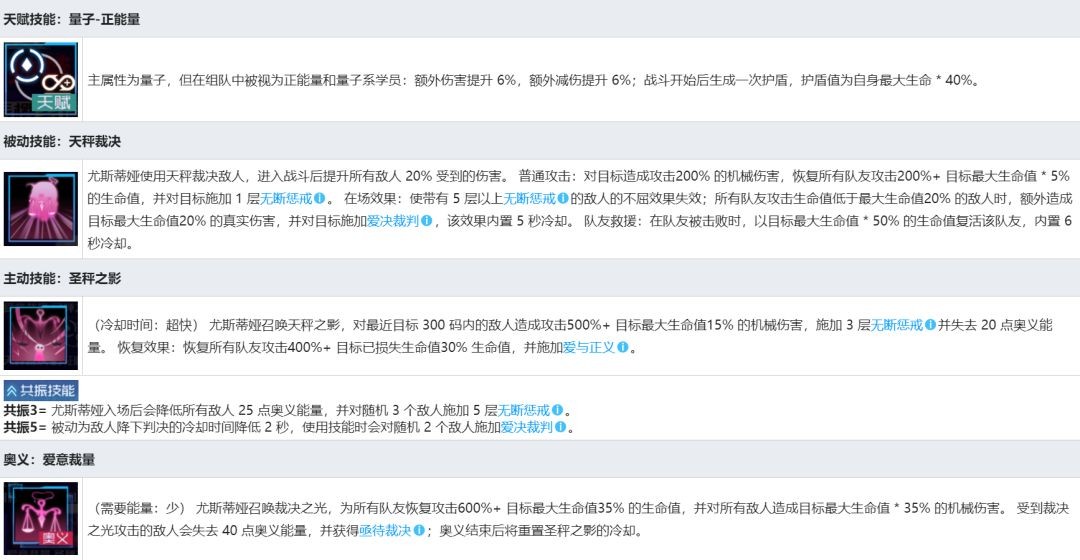Open 爱决裁判 link in 共振5 row

(526, 427)
